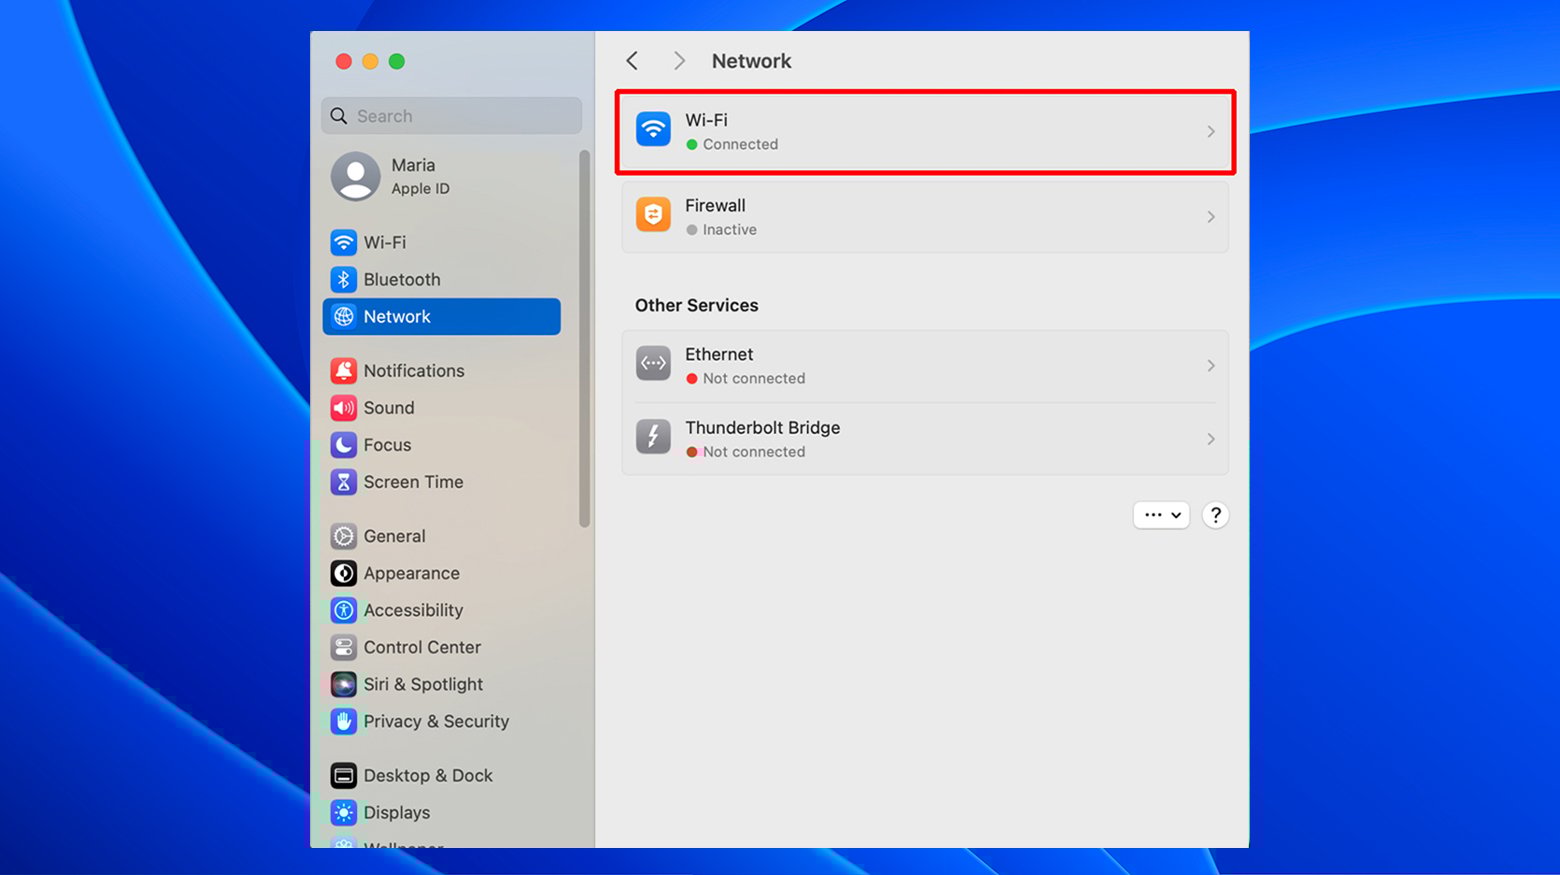Click the Sound speaker icon

click(343, 408)
